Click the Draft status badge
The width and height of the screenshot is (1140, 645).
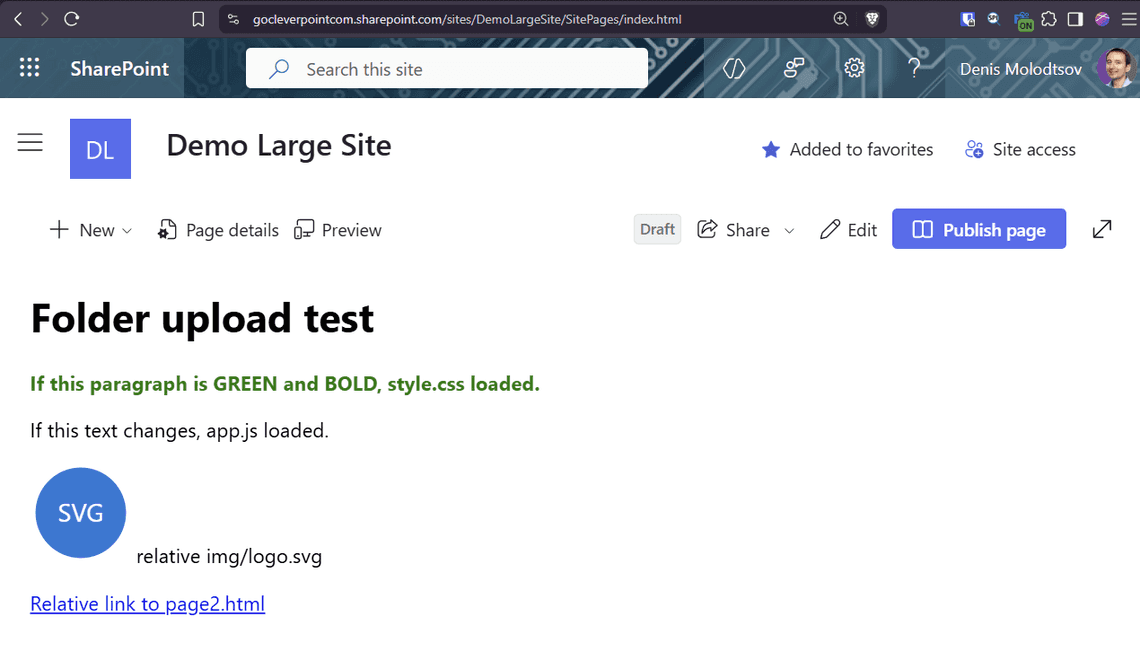[657, 229]
